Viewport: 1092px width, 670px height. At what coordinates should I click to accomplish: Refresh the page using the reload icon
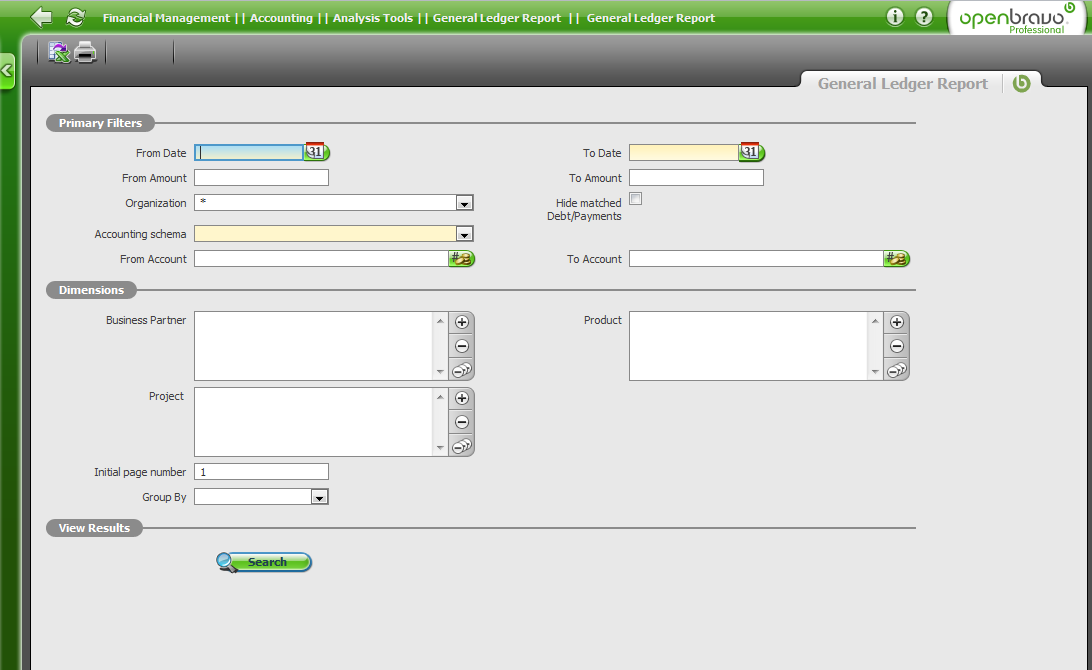76,17
